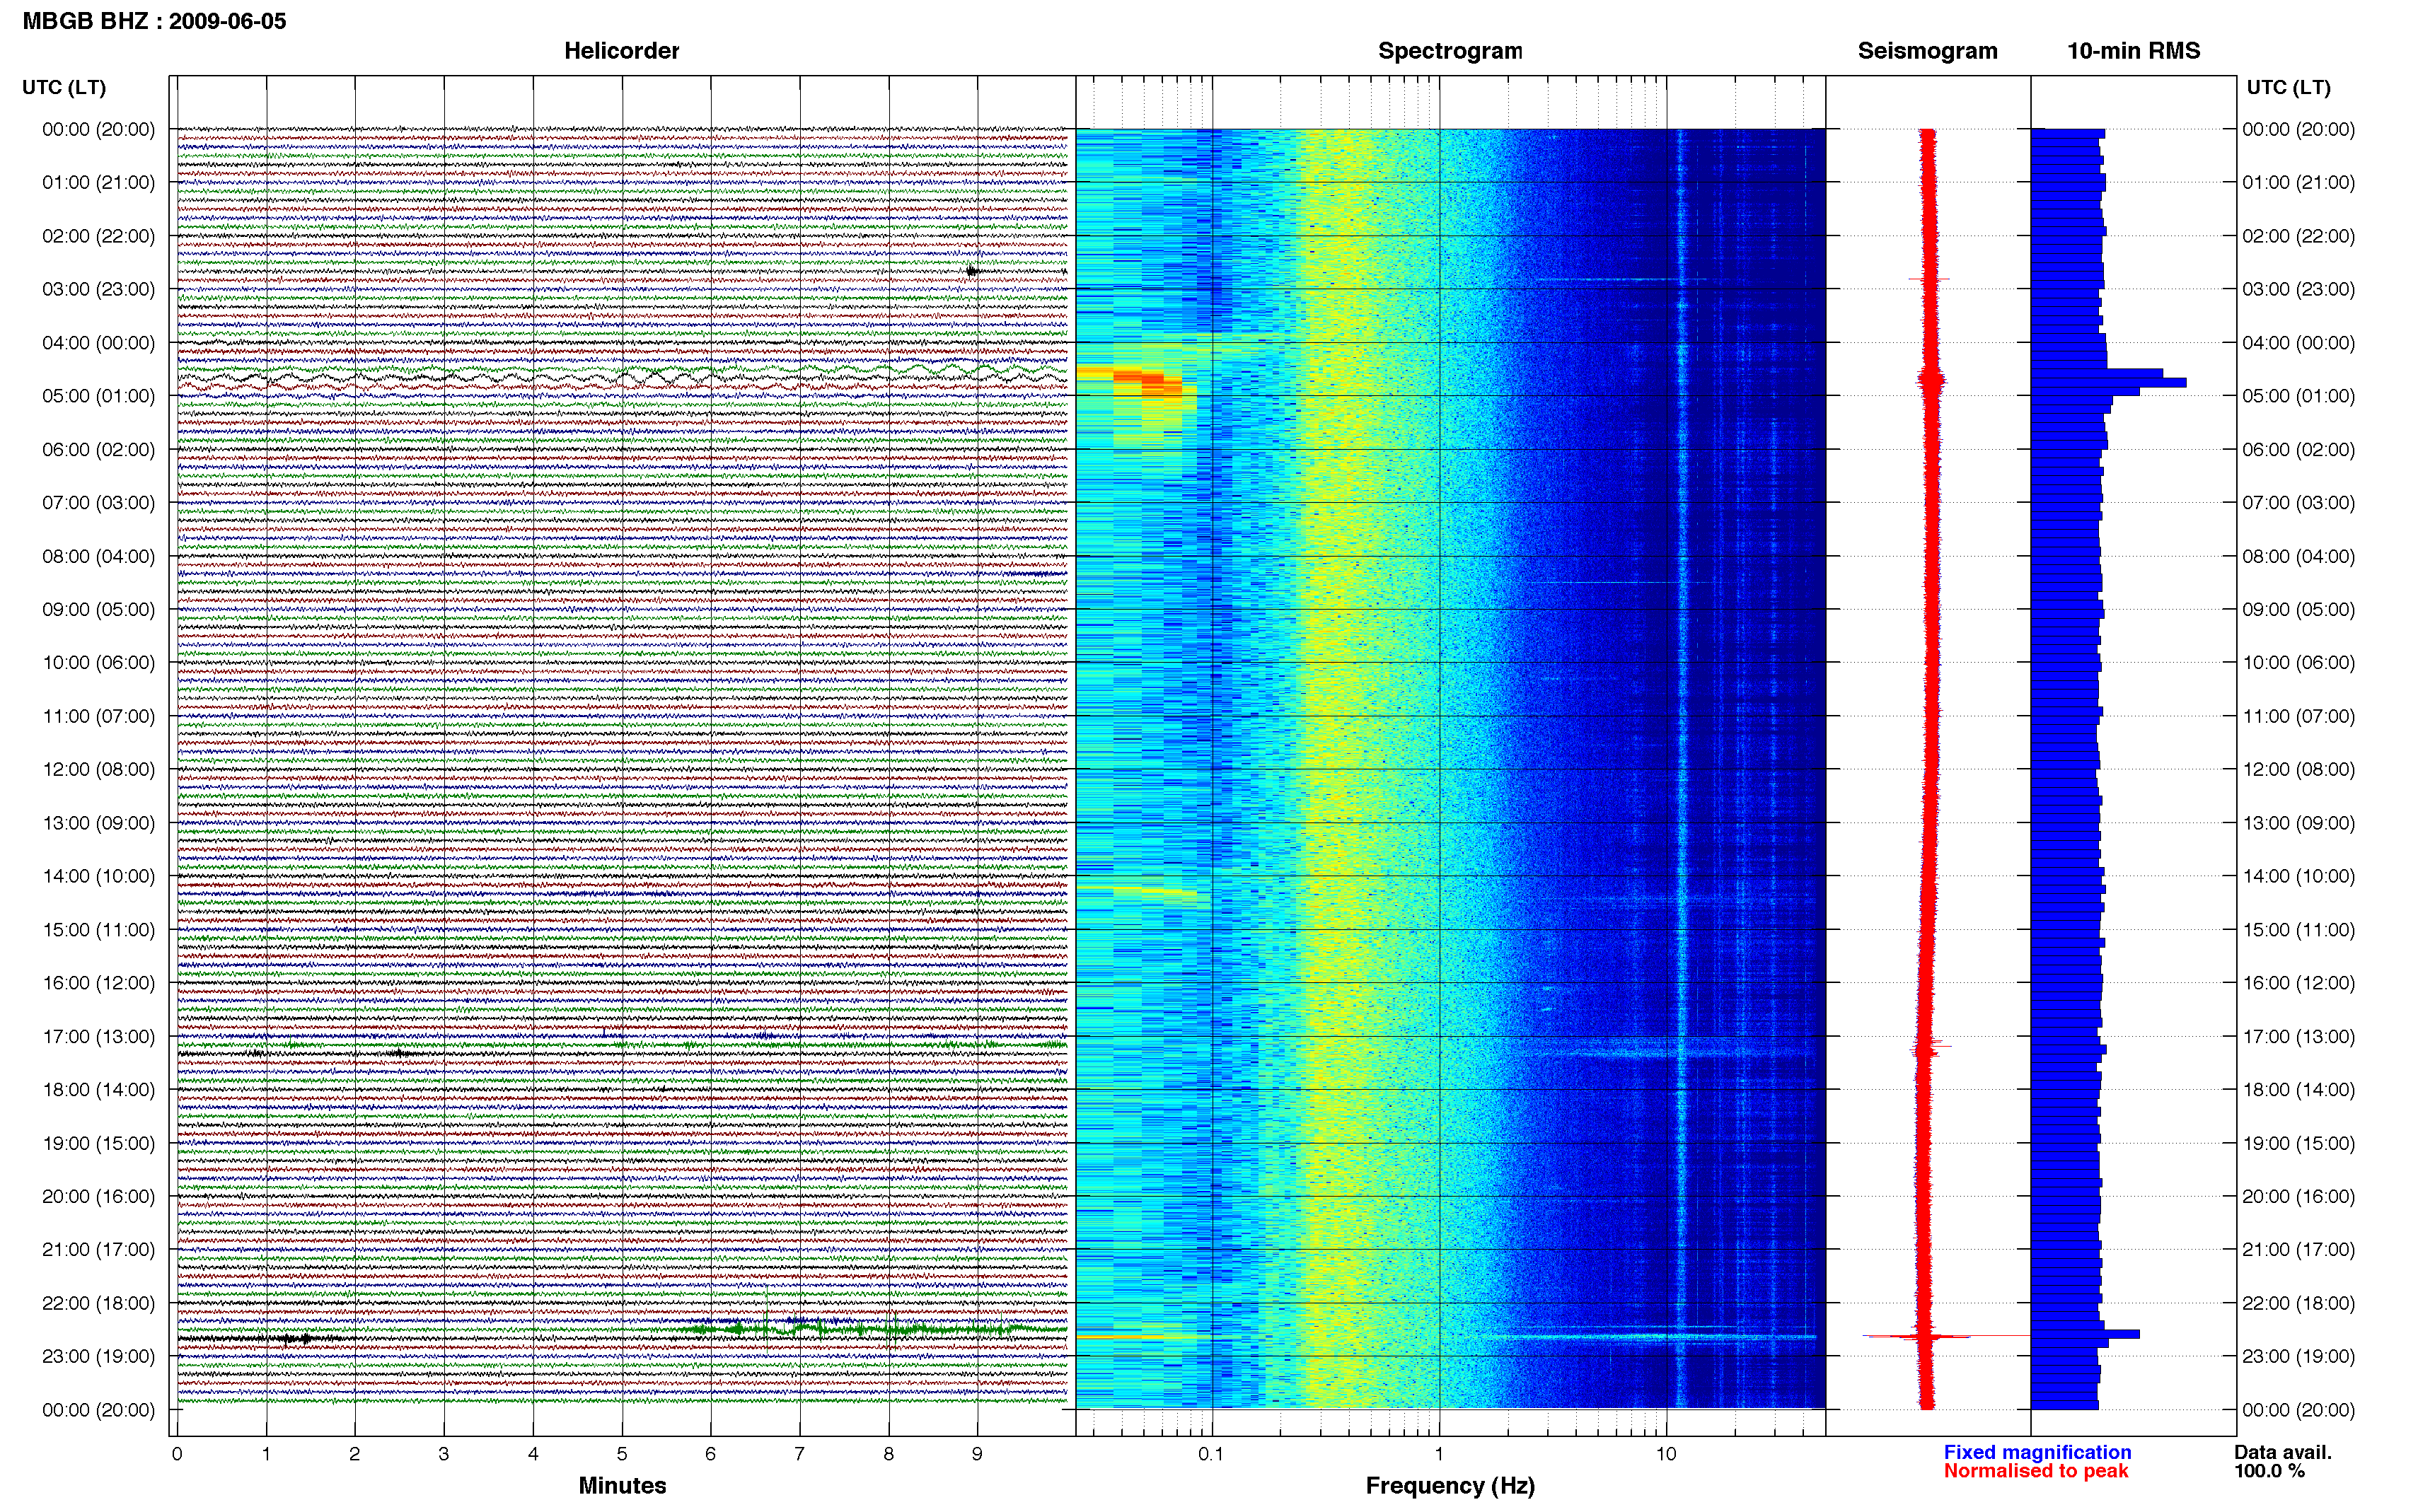The height and width of the screenshot is (1512, 2418).
Task: Click the 'Frequency (Hz)' x-axis label
Action: (x=1450, y=1486)
